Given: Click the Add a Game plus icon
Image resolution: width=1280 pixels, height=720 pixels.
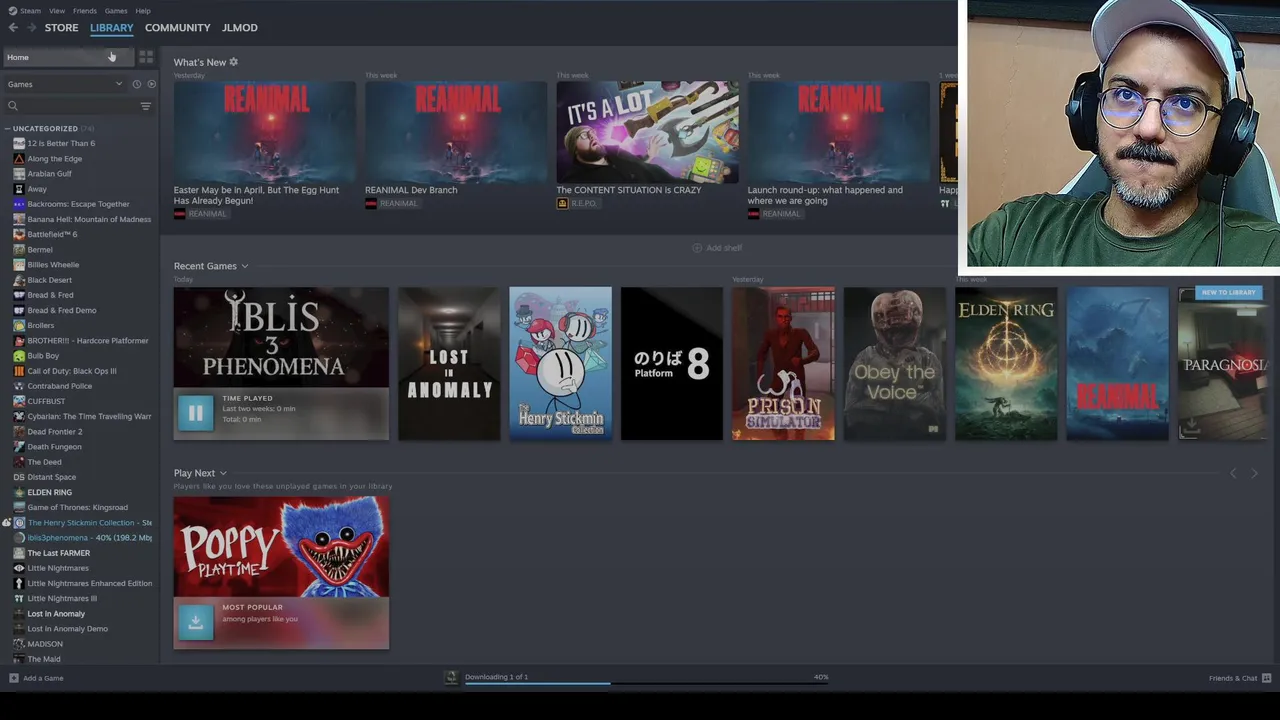Looking at the screenshot, I should [13, 678].
